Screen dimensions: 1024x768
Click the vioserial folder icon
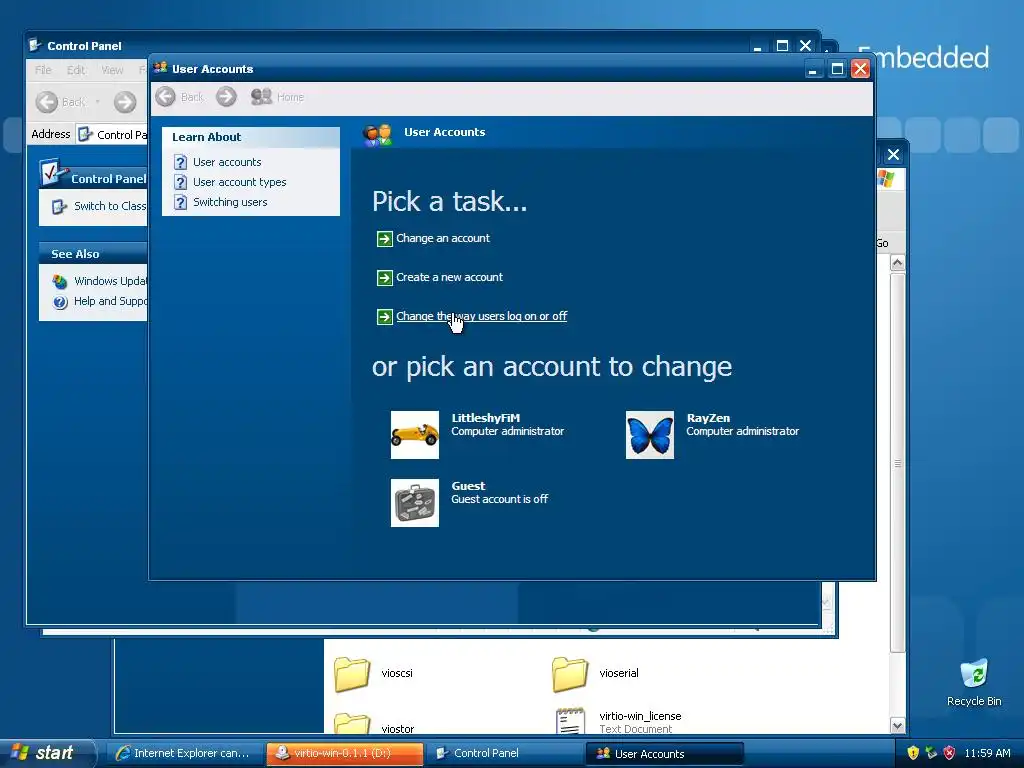coord(570,674)
